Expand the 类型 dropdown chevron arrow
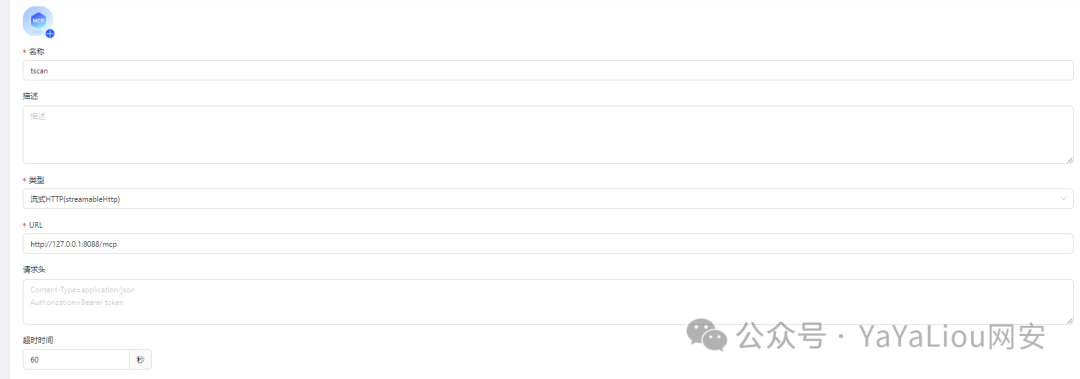Image resolution: width=1080 pixels, height=379 pixels. click(x=1063, y=199)
